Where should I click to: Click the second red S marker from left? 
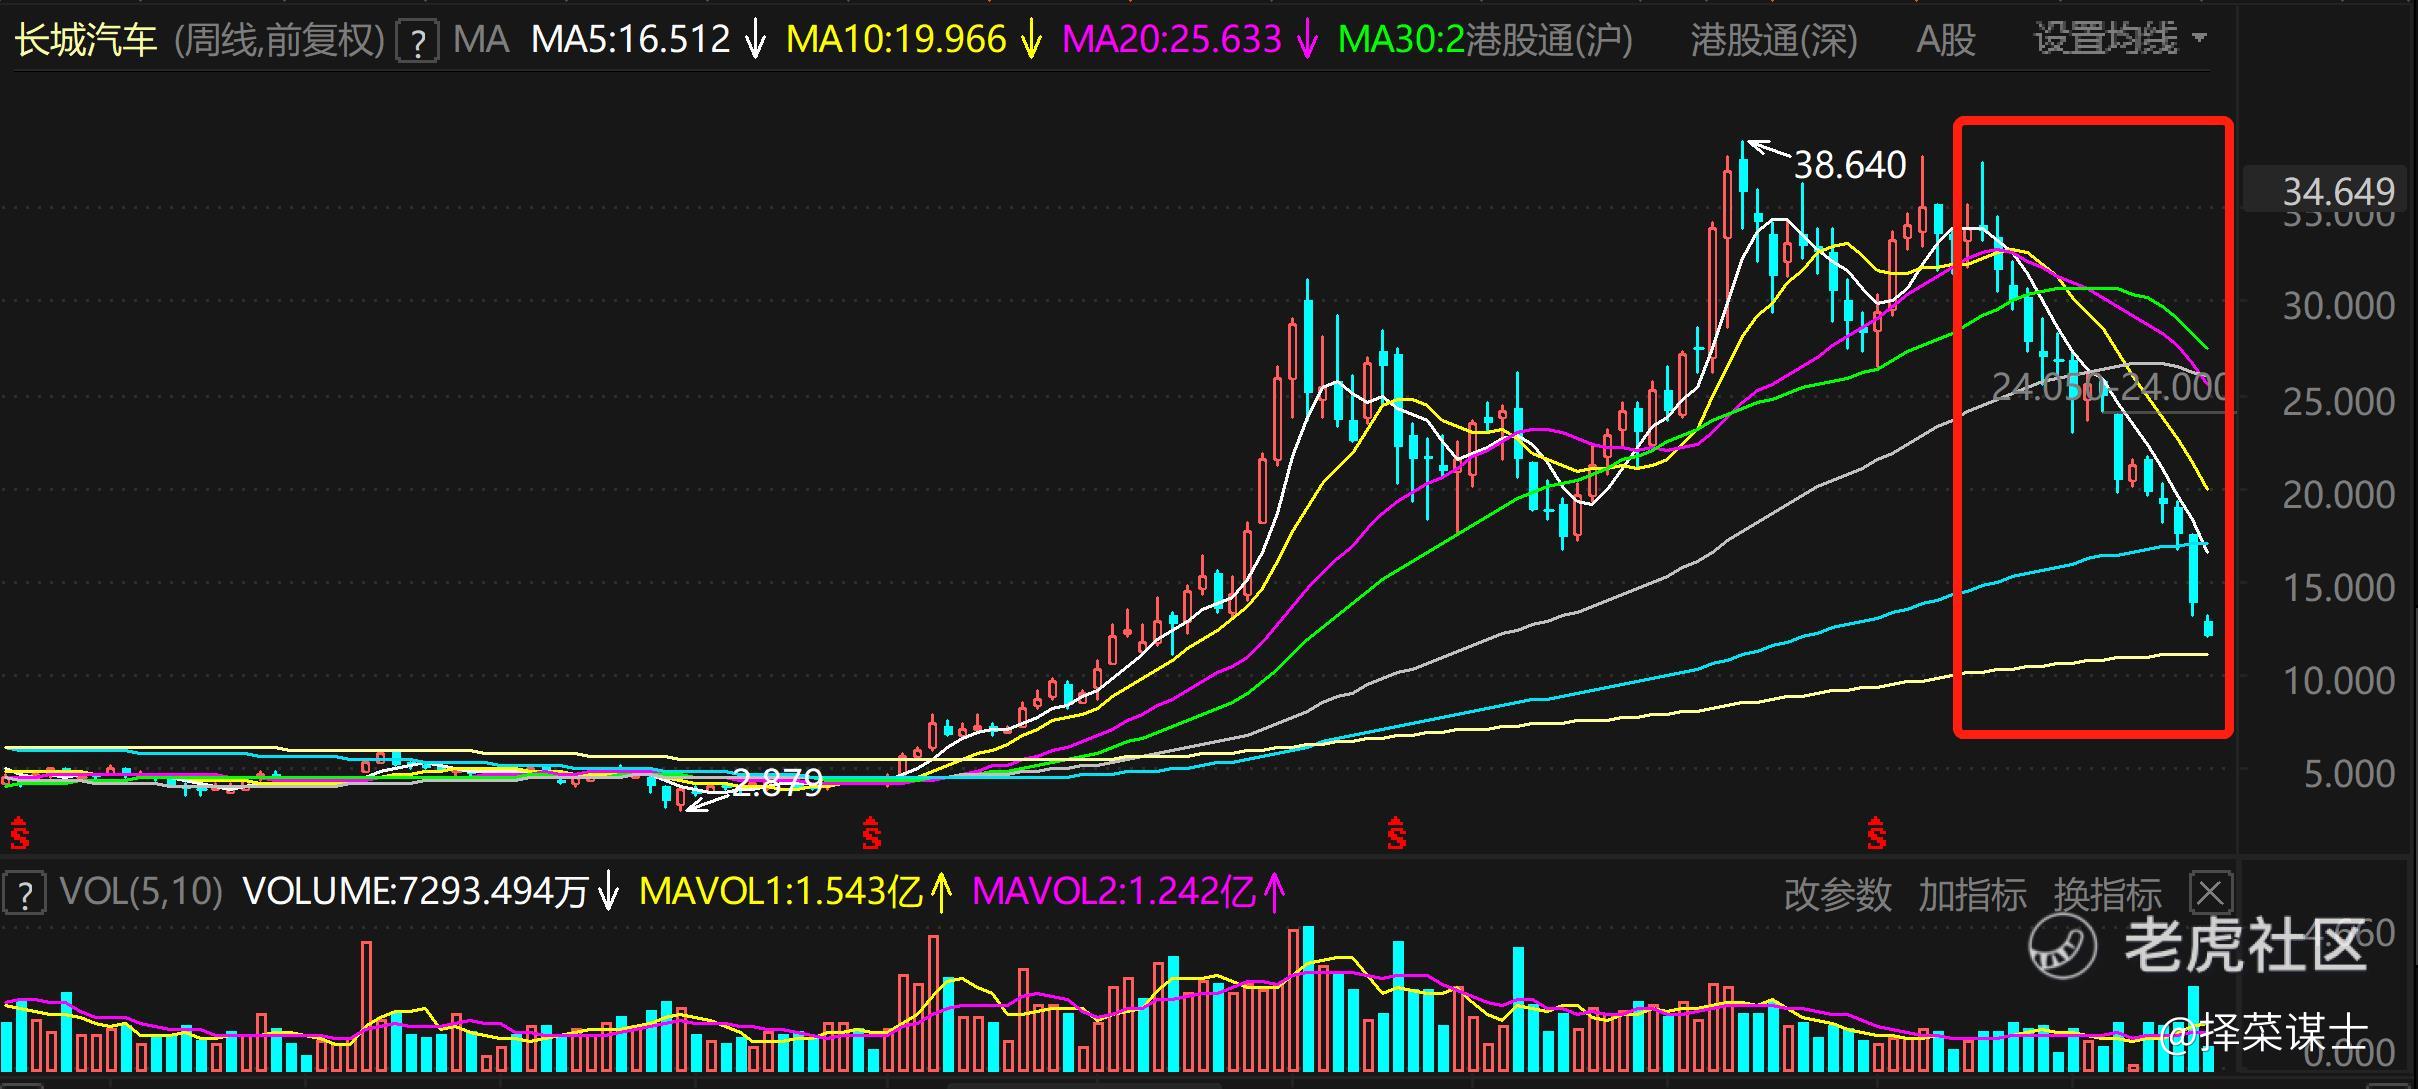coord(871,834)
